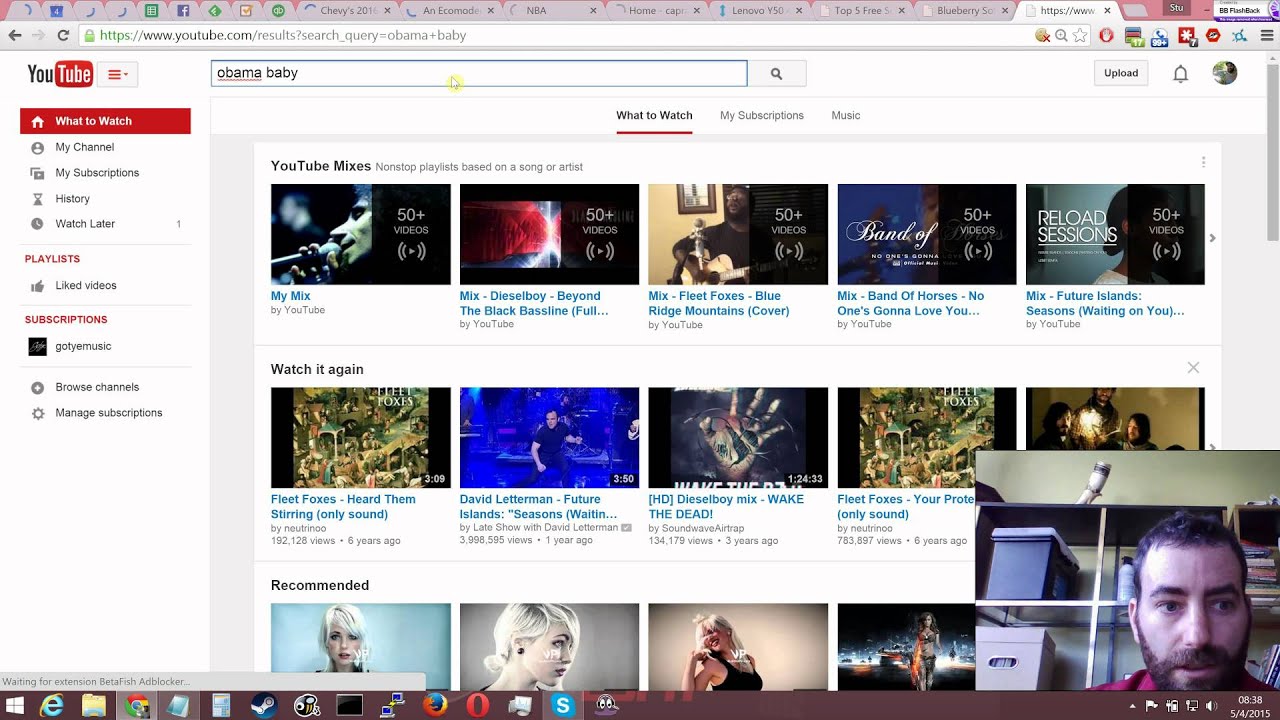Click the Liked videos thumbs-up icon
Viewport: 1280px width, 720px height.
coord(37,286)
